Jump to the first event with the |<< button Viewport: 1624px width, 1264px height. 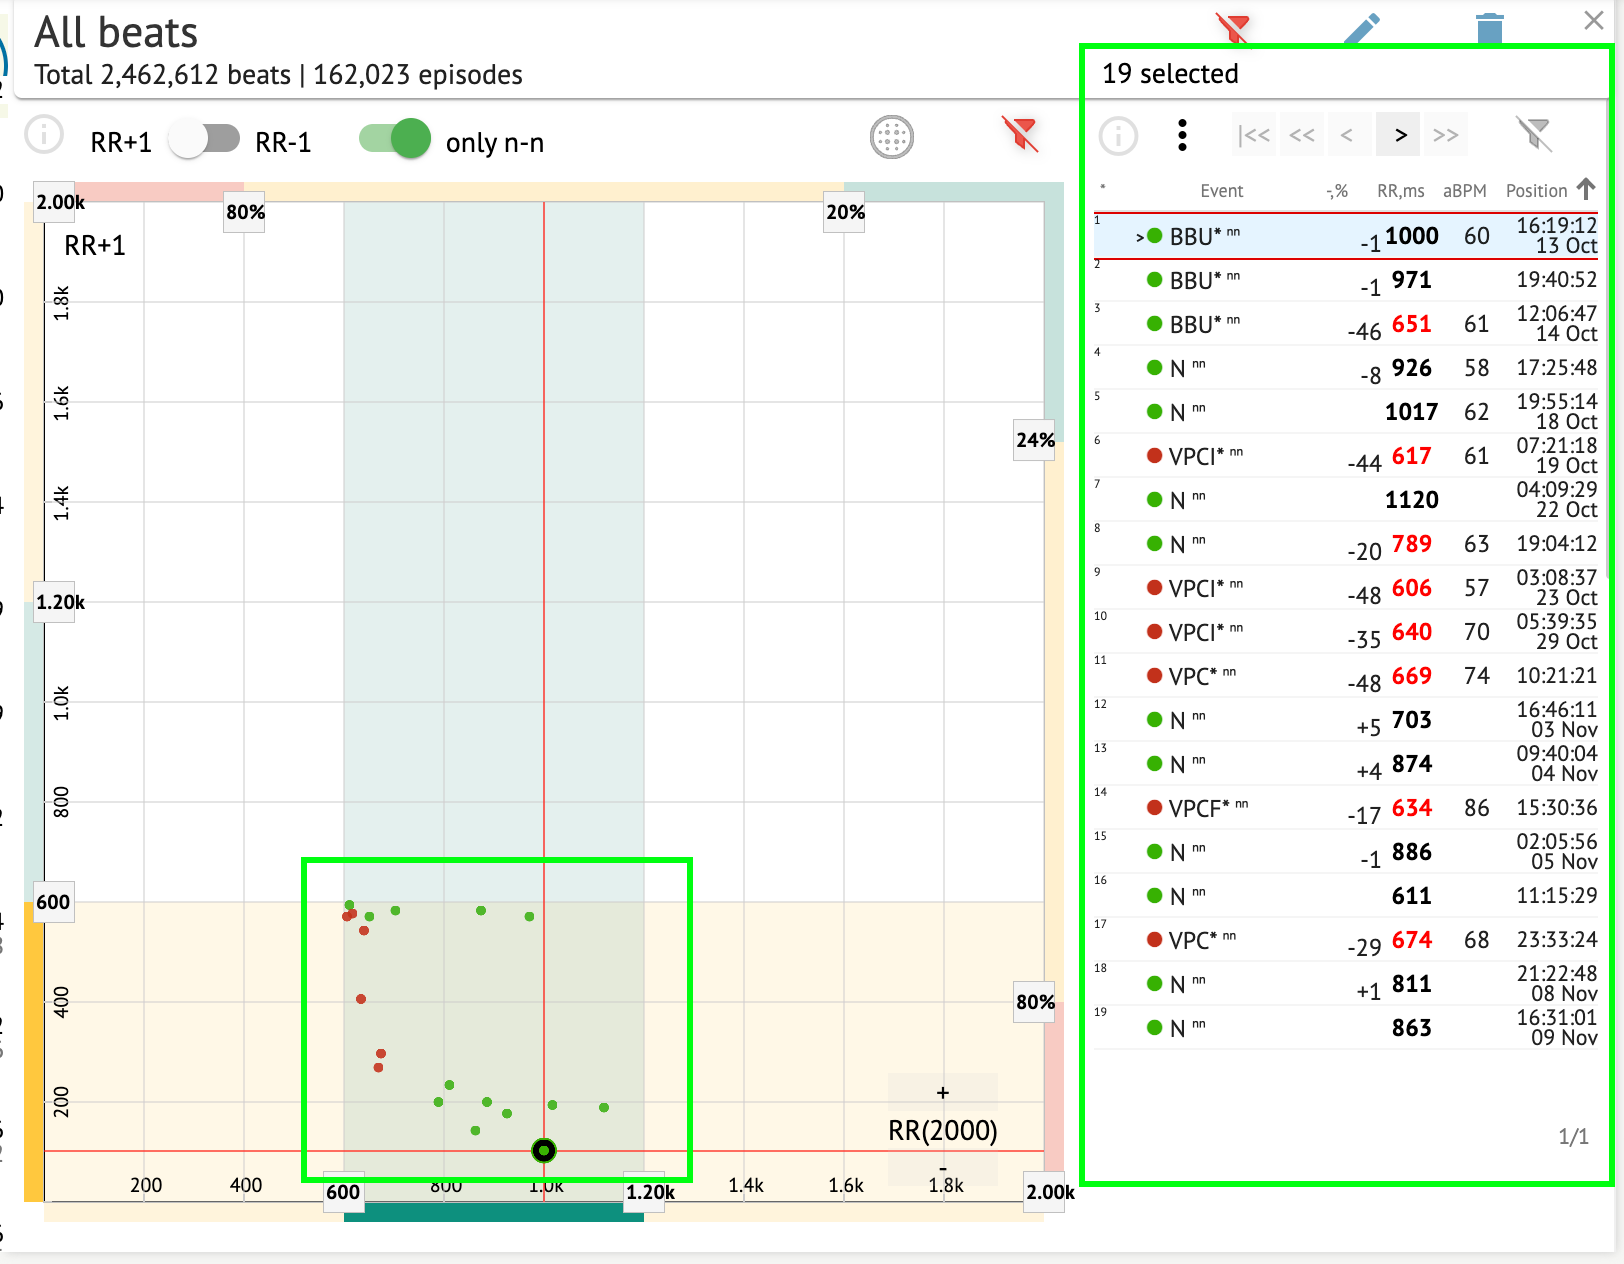[1254, 135]
